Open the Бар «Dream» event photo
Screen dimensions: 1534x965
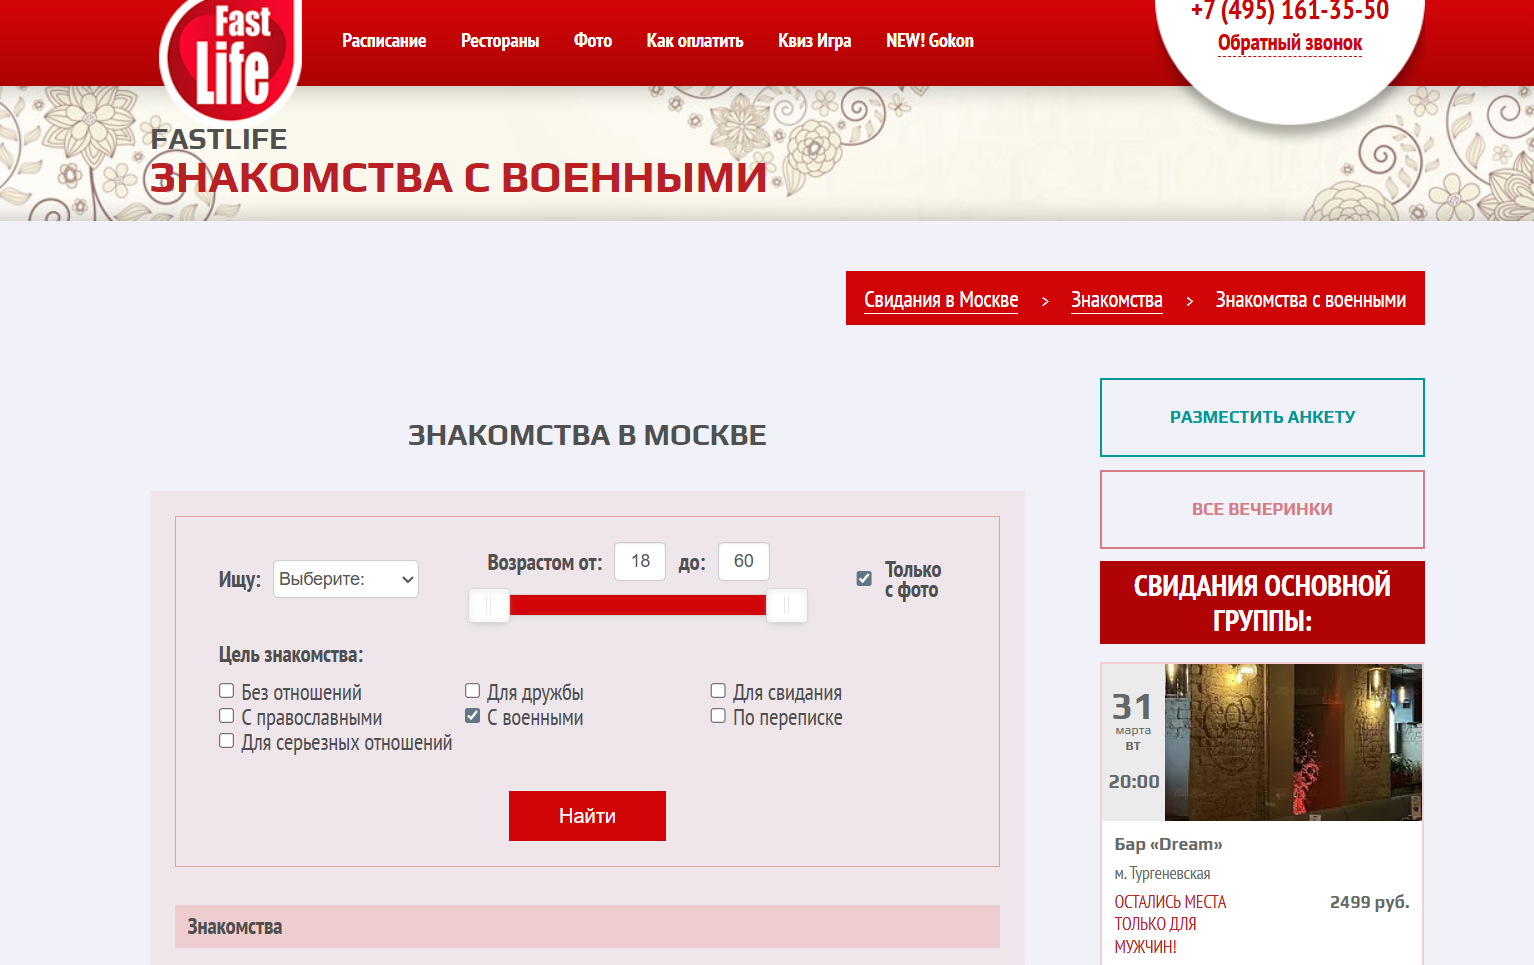[x=1293, y=742]
